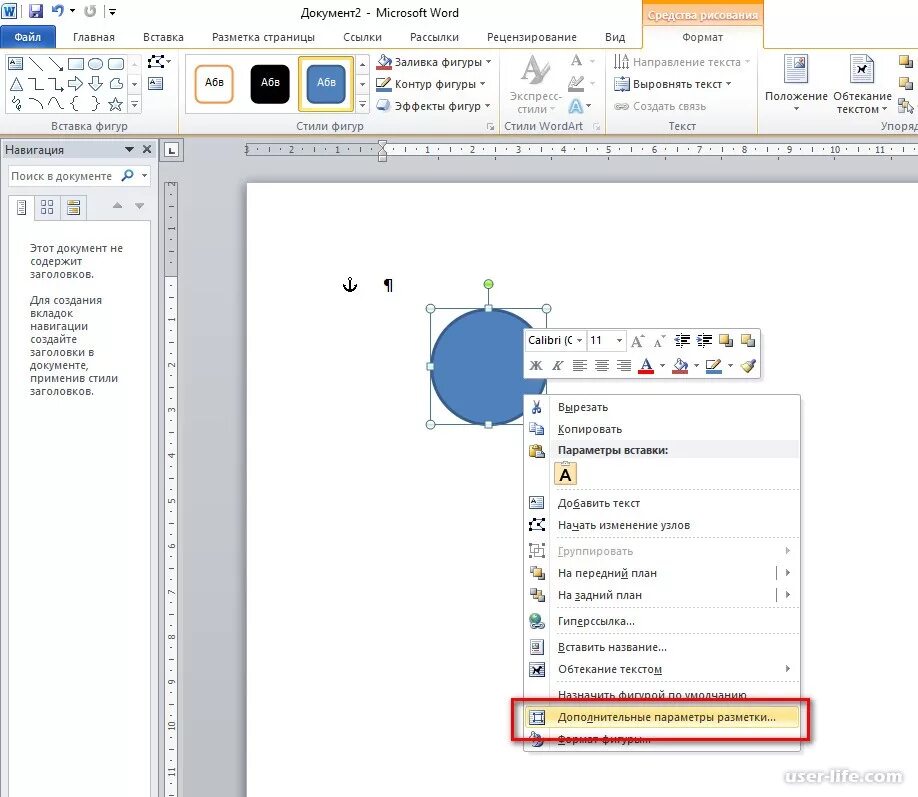Apply the blue filled 'Абв' shape style
This screenshot has width=918, height=797.
[x=326, y=83]
